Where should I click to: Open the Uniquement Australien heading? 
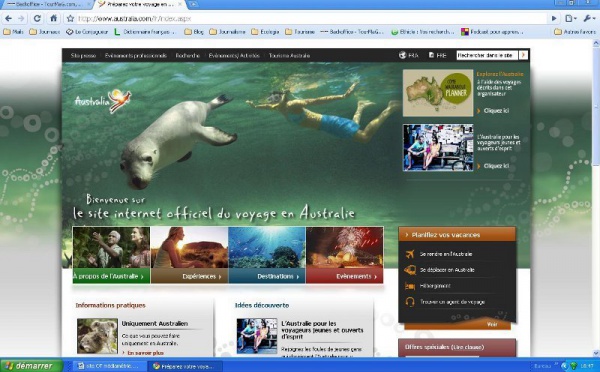(155, 323)
